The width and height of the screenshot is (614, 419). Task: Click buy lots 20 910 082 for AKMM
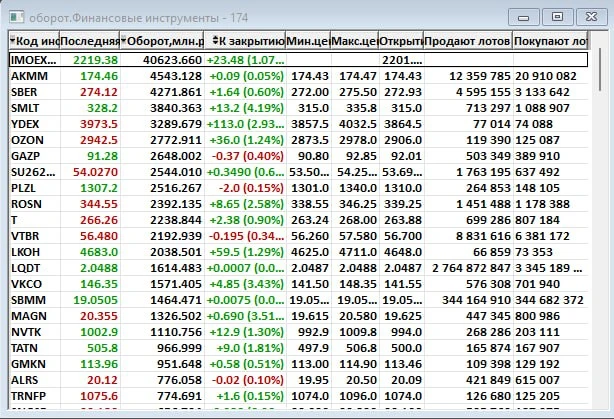click(x=546, y=76)
